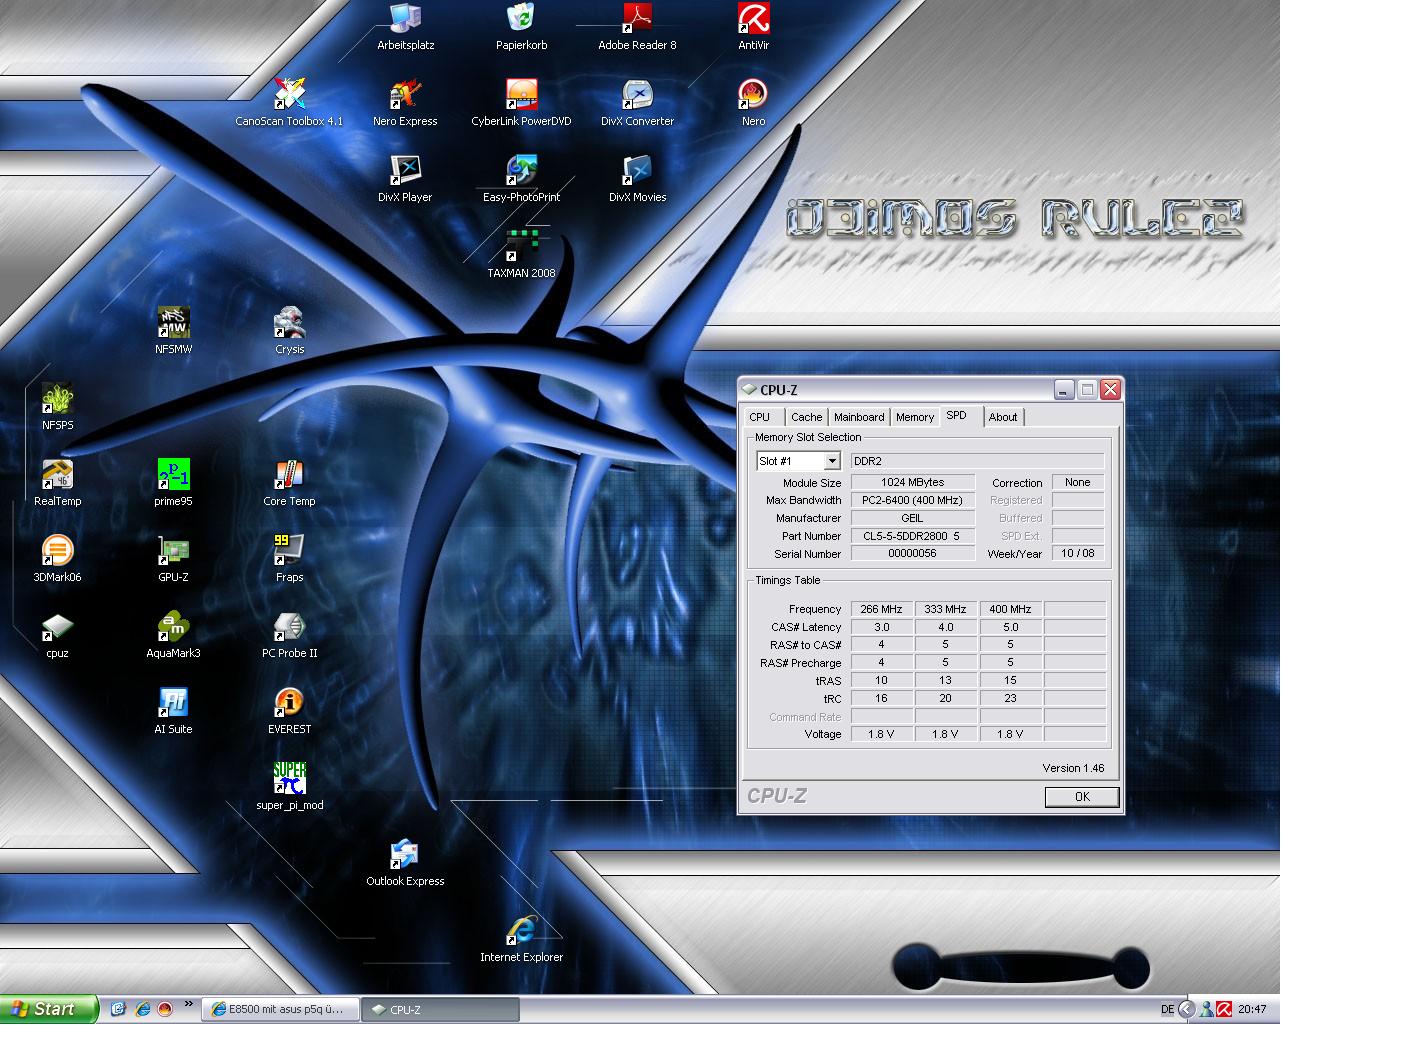
Task: Launch EVEREST from the desktop
Action: coord(289,711)
